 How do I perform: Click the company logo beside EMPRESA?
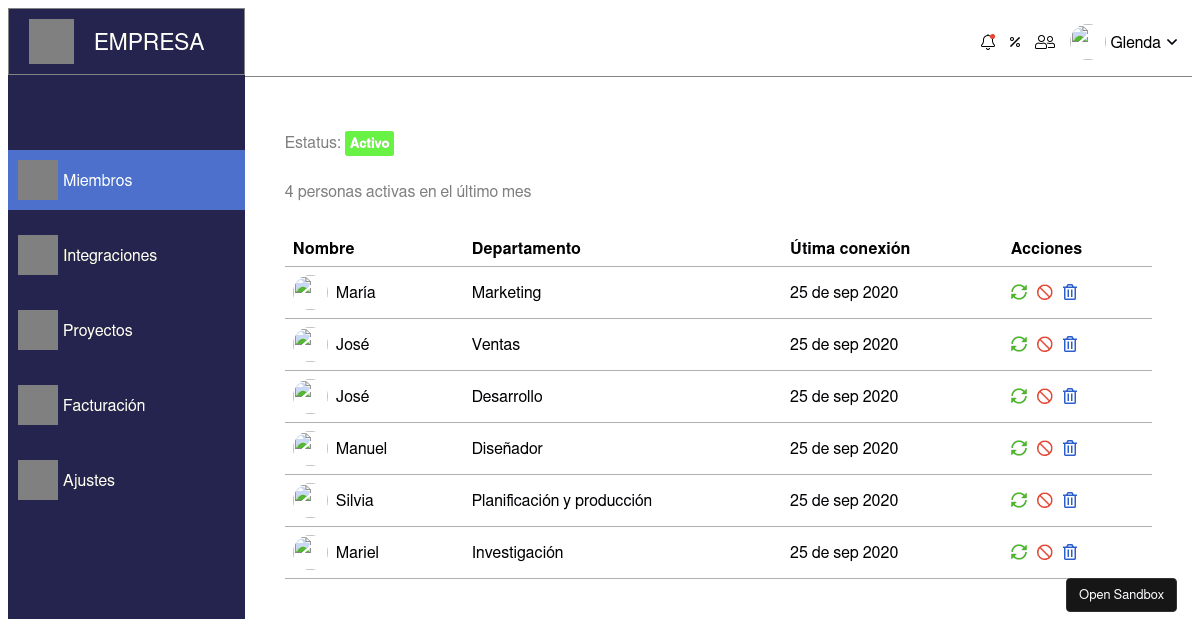pos(51,42)
